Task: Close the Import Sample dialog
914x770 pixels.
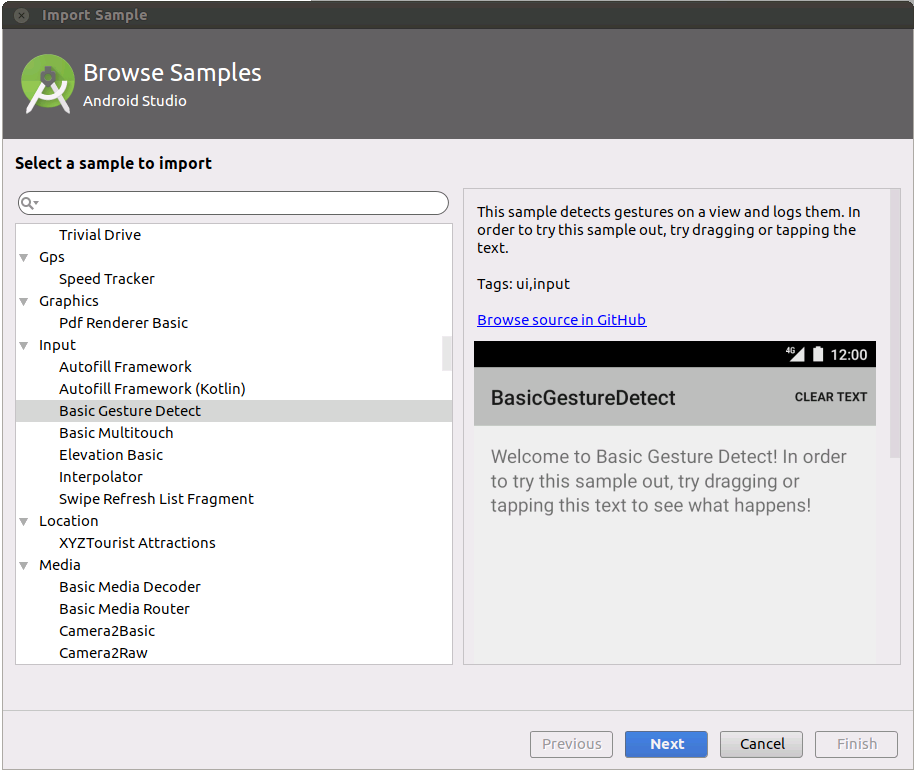Action: tap(22, 15)
